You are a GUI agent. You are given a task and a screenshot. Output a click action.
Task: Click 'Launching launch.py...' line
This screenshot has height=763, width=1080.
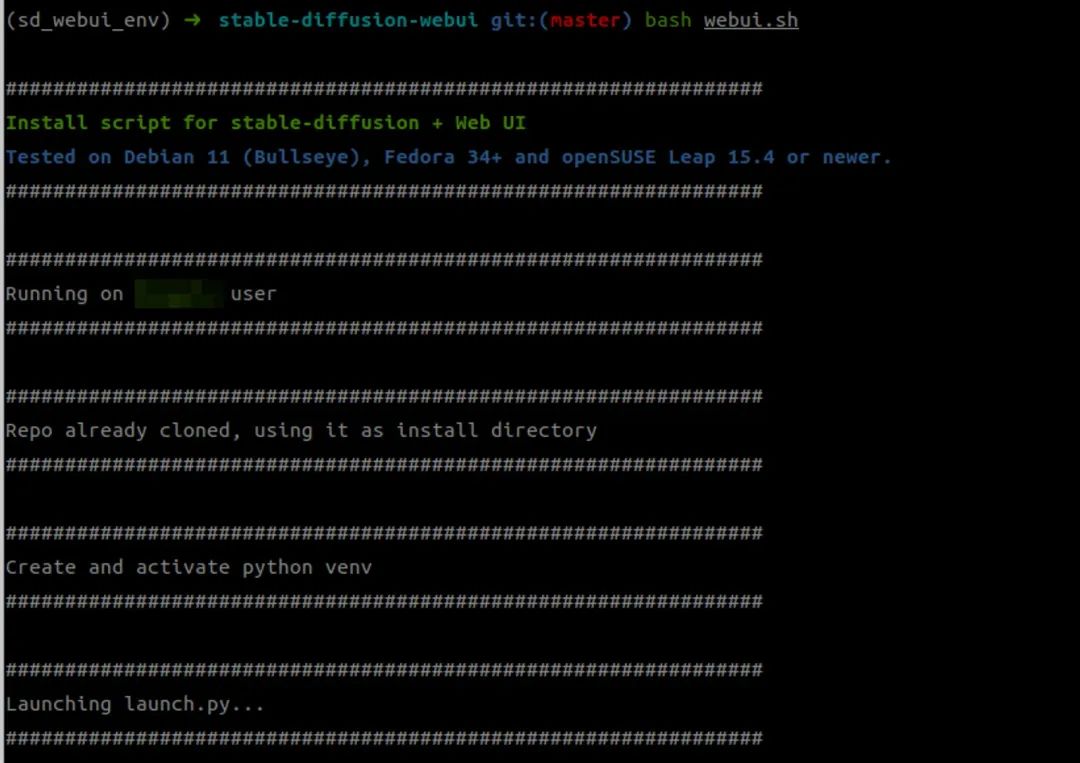(135, 704)
